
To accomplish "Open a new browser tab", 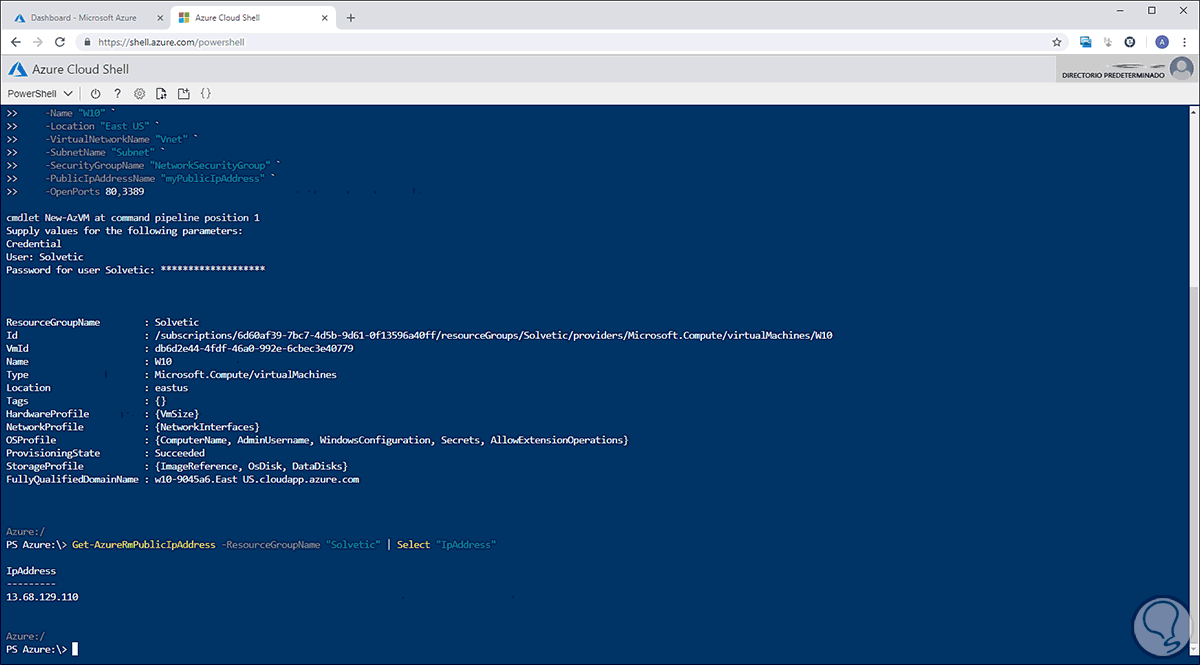I will click(350, 18).
